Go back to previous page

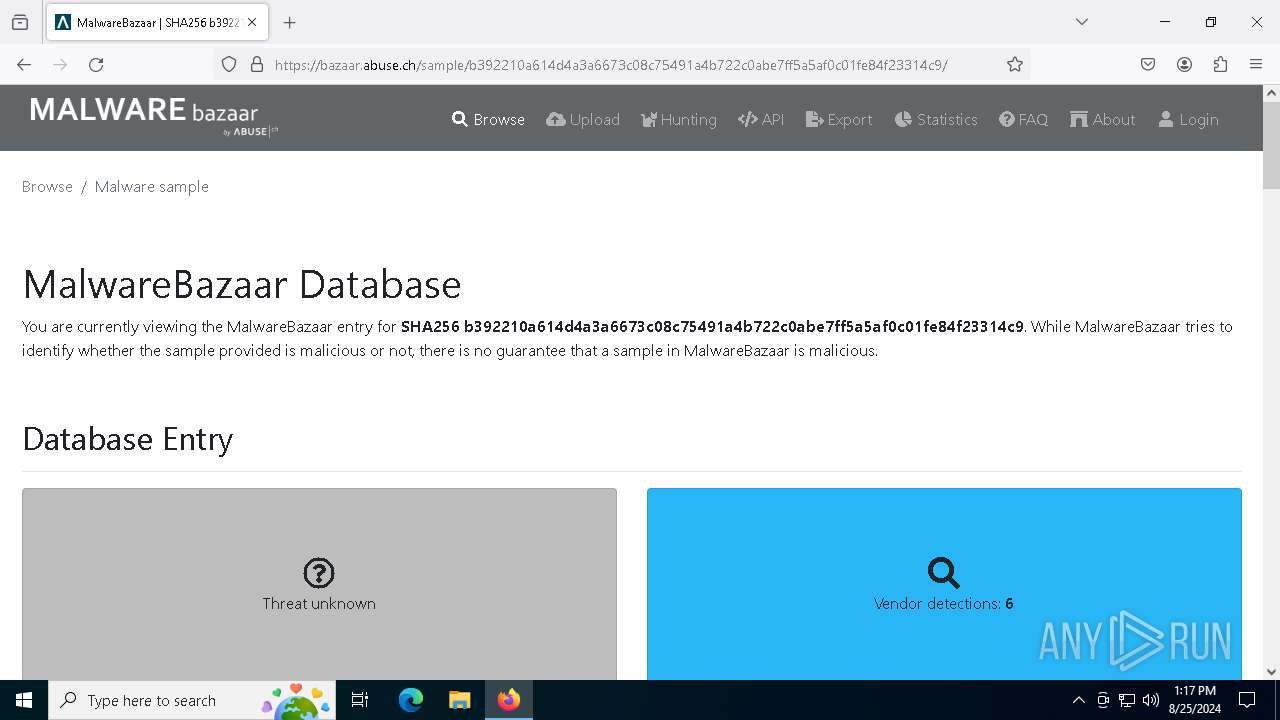pos(24,64)
